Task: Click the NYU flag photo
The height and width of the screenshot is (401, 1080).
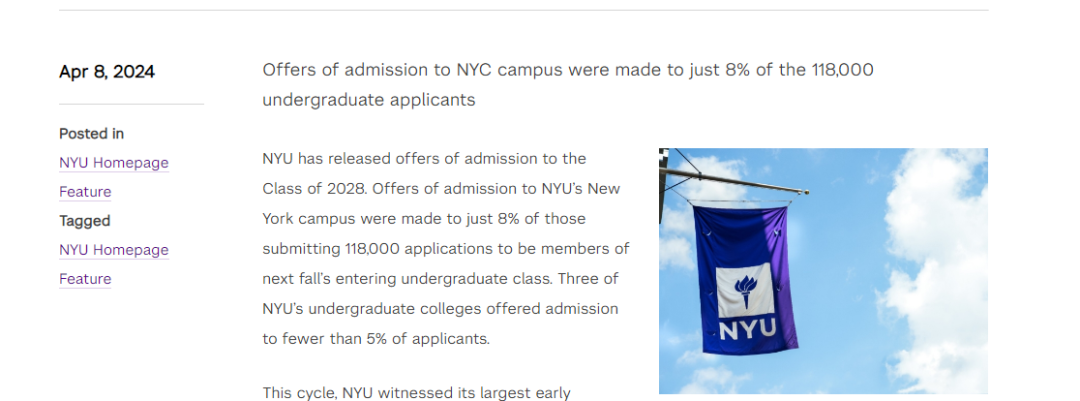Action: pyautogui.click(x=823, y=271)
